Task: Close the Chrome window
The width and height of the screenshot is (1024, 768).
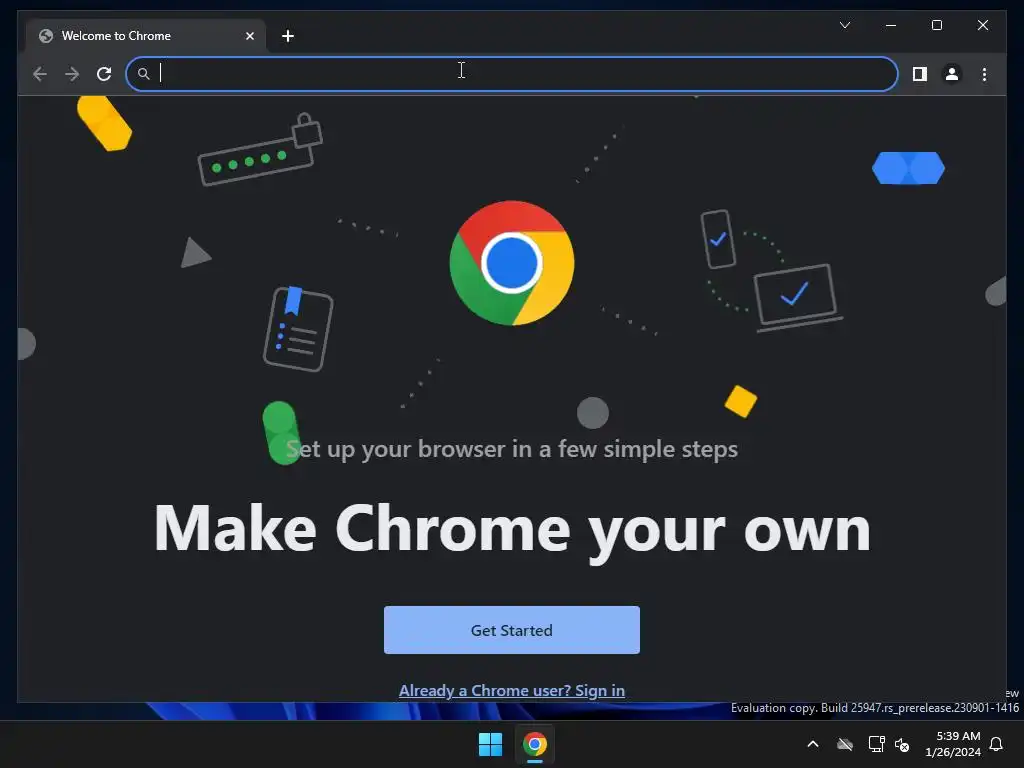Action: [983, 25]
